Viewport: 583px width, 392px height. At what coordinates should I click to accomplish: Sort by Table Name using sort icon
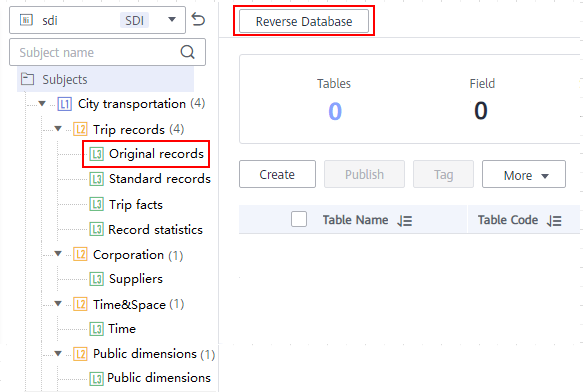click(x=405, y=221)
